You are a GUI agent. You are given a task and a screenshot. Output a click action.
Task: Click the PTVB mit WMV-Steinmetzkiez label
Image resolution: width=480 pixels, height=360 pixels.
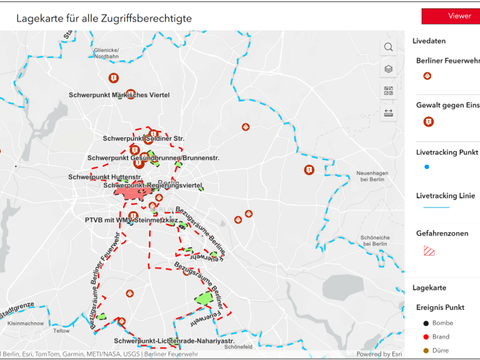(x=131, y=220)
